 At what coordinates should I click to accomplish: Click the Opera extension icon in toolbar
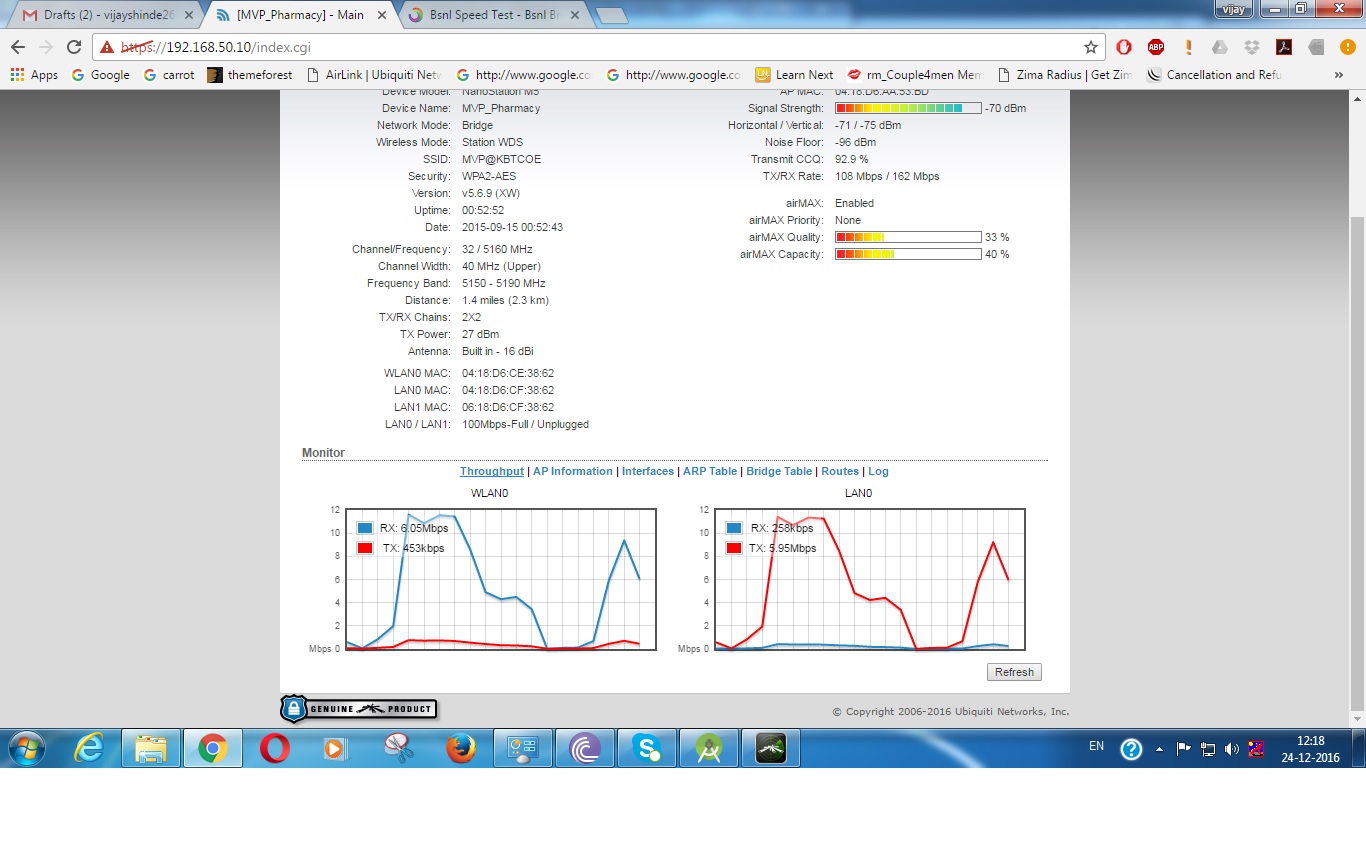pos(1124,47)
